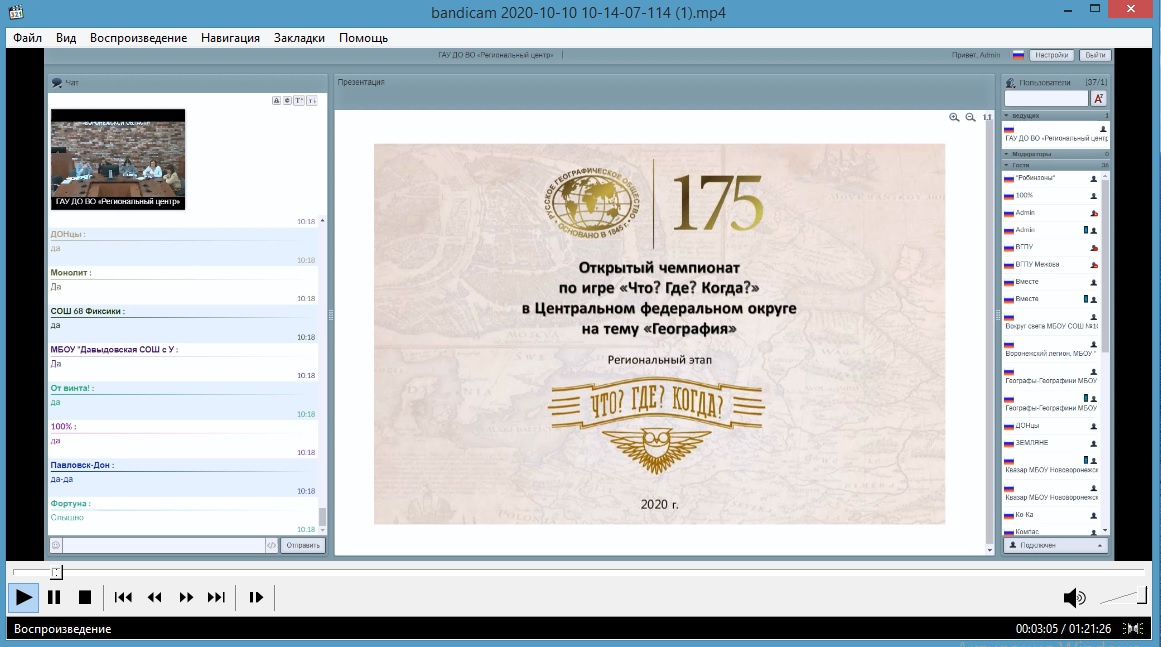Collapse the Ведущих group
The height and width of the screenshot is (647, 1161).
[1007, 115]
